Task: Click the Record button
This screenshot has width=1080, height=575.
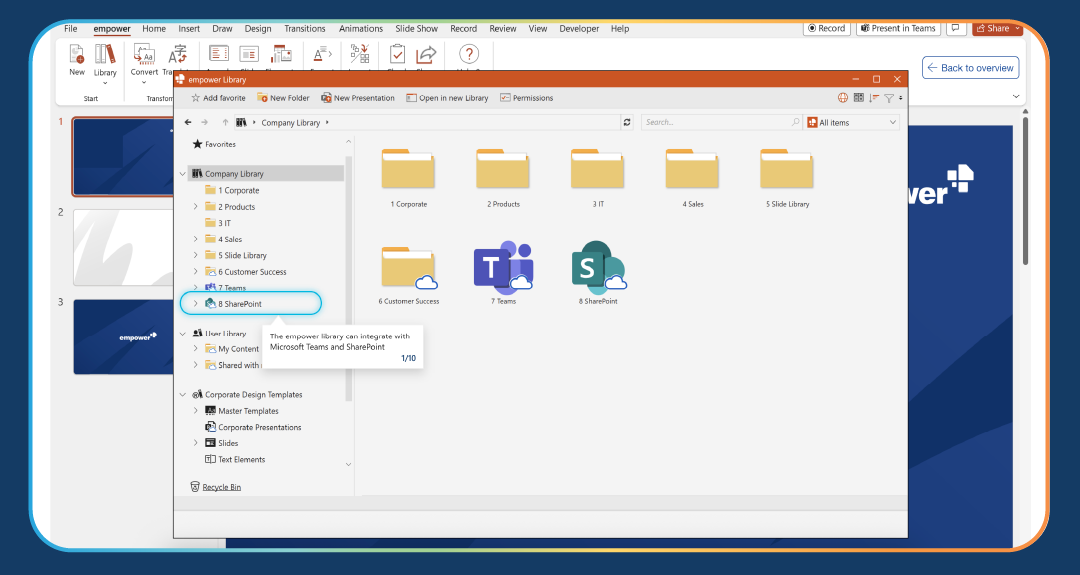Action: 827,28
